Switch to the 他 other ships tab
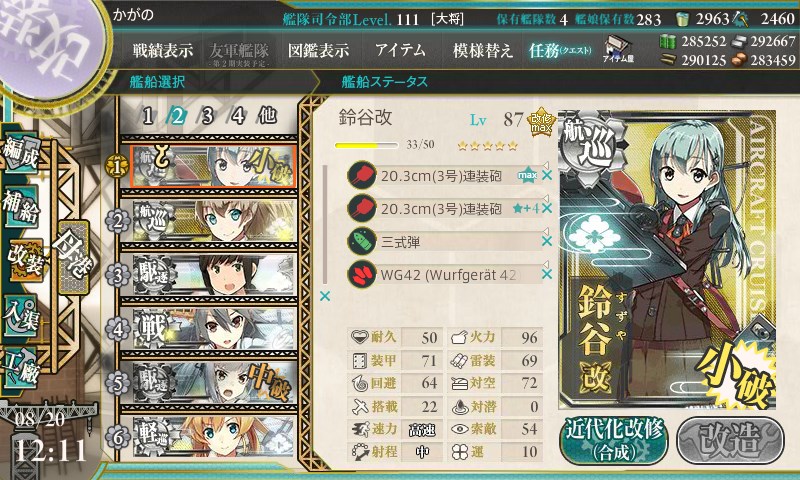This screenshot has width=800, height=480. (267, 115)
